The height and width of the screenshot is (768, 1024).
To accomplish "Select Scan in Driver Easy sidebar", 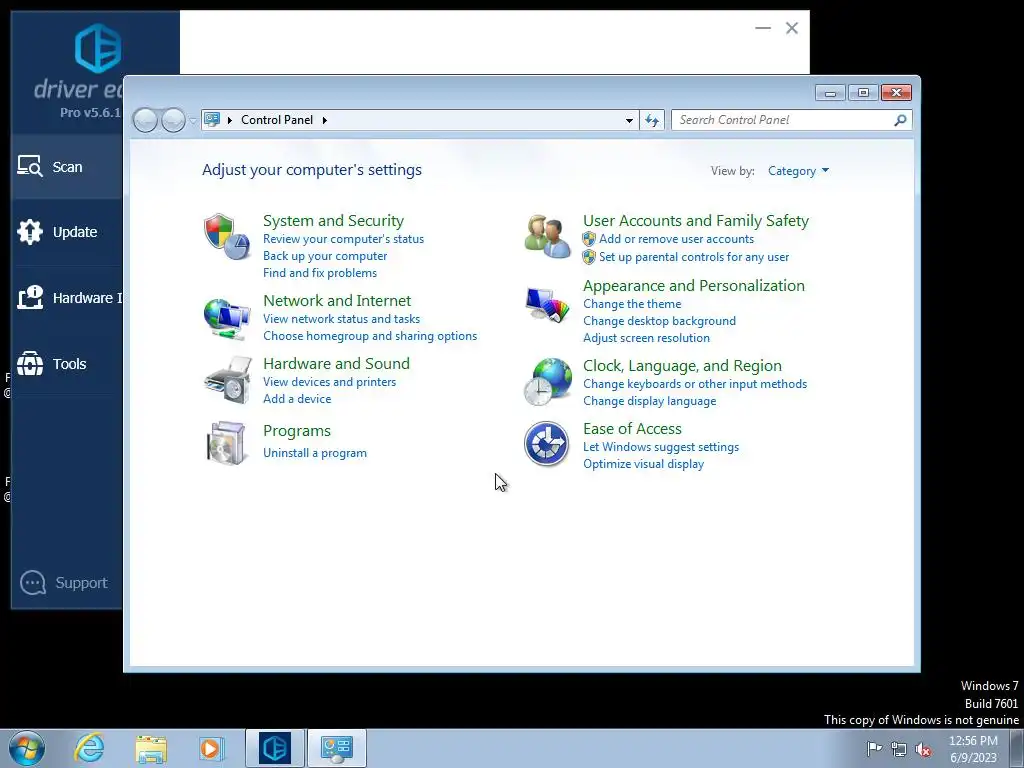I will pos(67,167).
